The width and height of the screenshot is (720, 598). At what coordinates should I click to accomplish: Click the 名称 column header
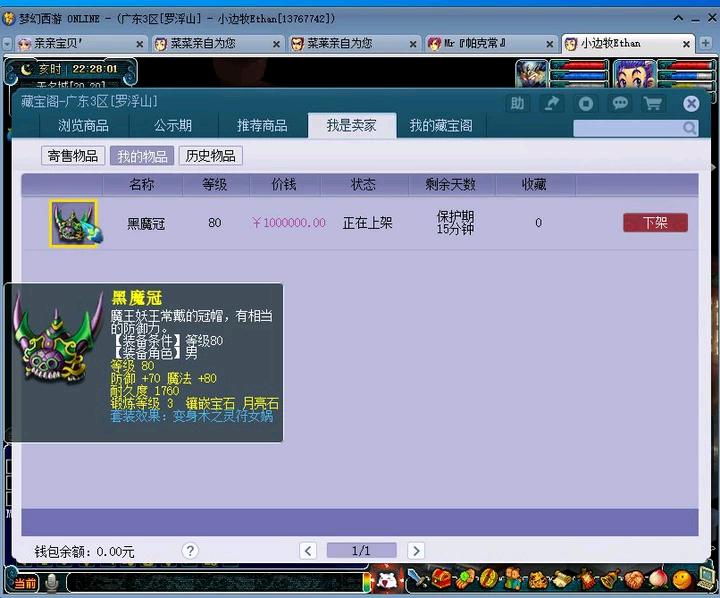tap(141, 185)
